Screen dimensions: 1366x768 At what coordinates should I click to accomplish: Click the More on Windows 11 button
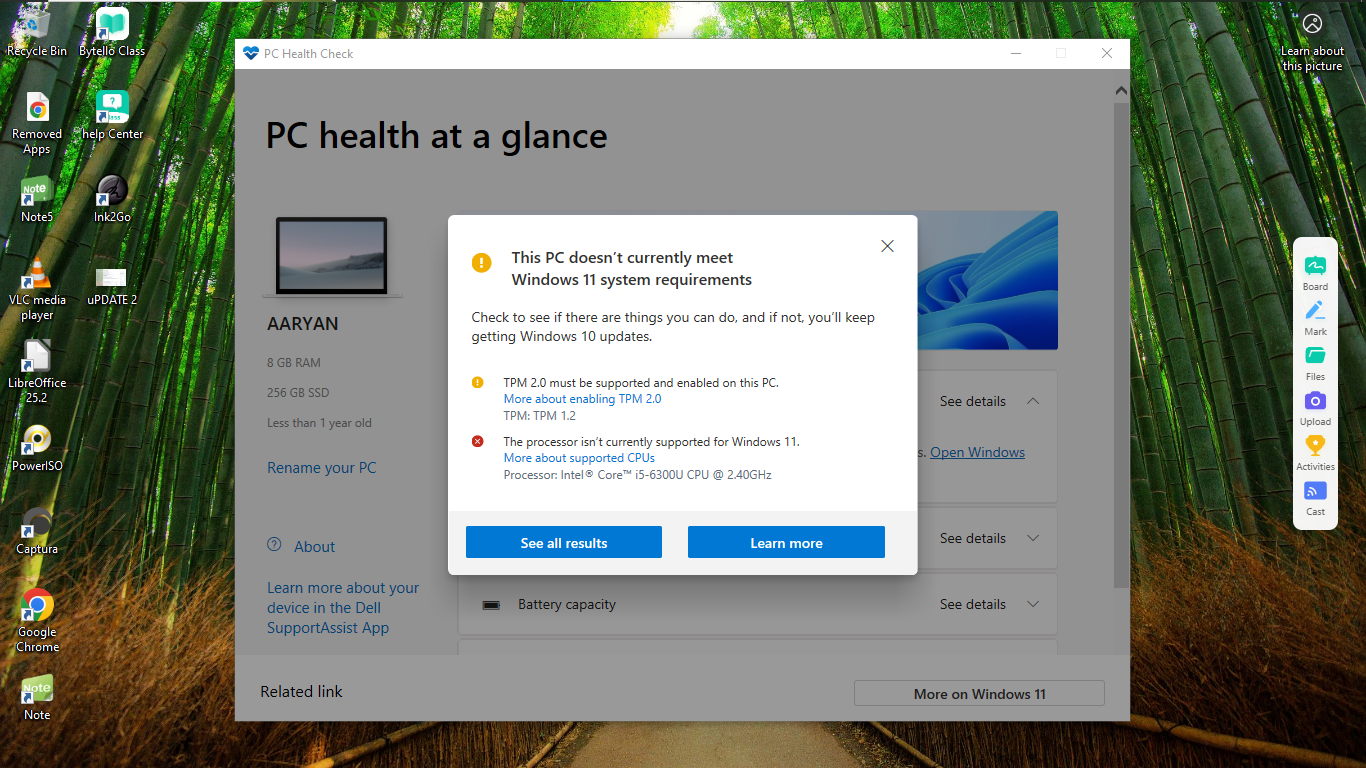coord(979,694)
